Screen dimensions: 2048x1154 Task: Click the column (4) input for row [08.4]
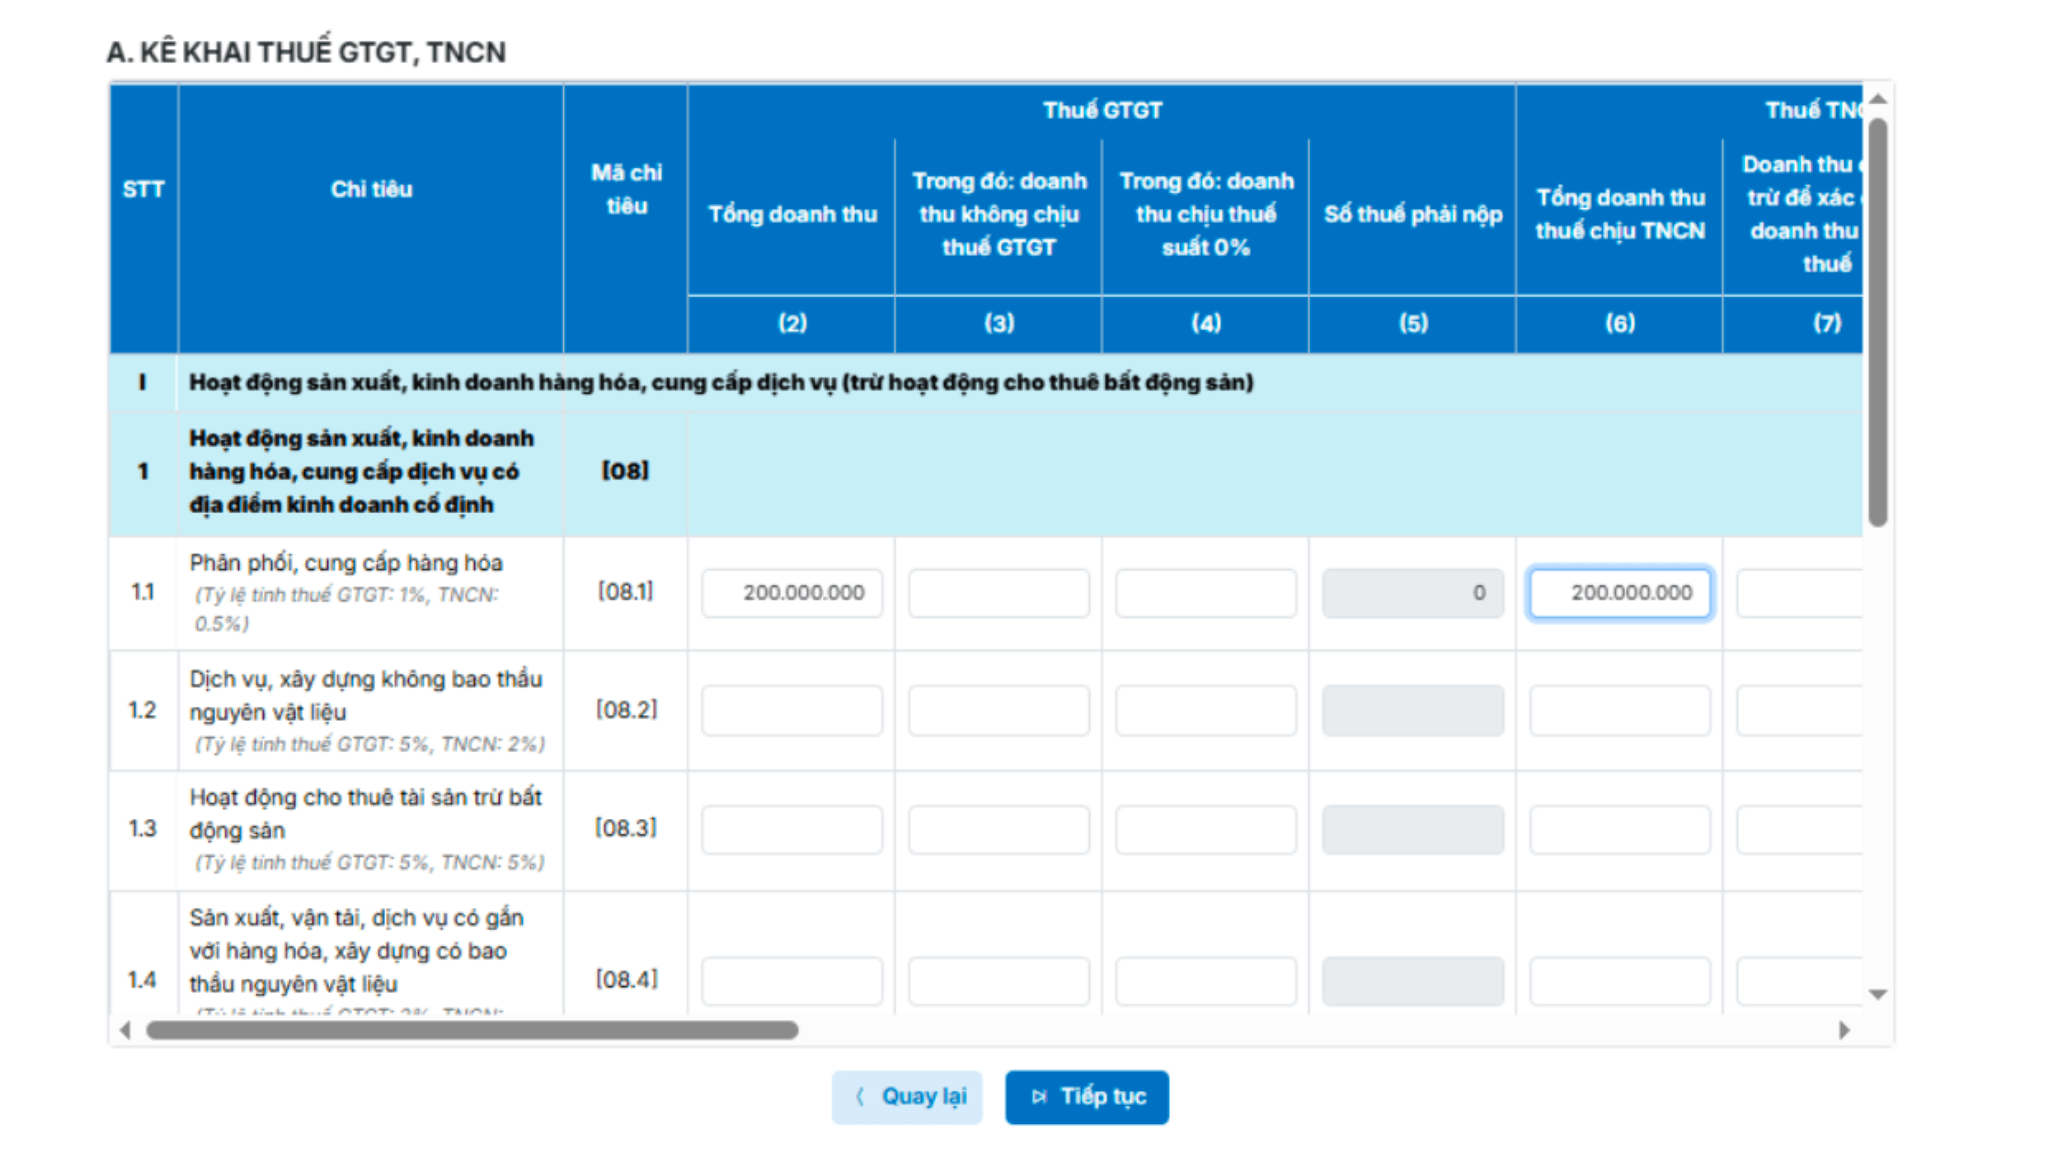pos(1206,981)
